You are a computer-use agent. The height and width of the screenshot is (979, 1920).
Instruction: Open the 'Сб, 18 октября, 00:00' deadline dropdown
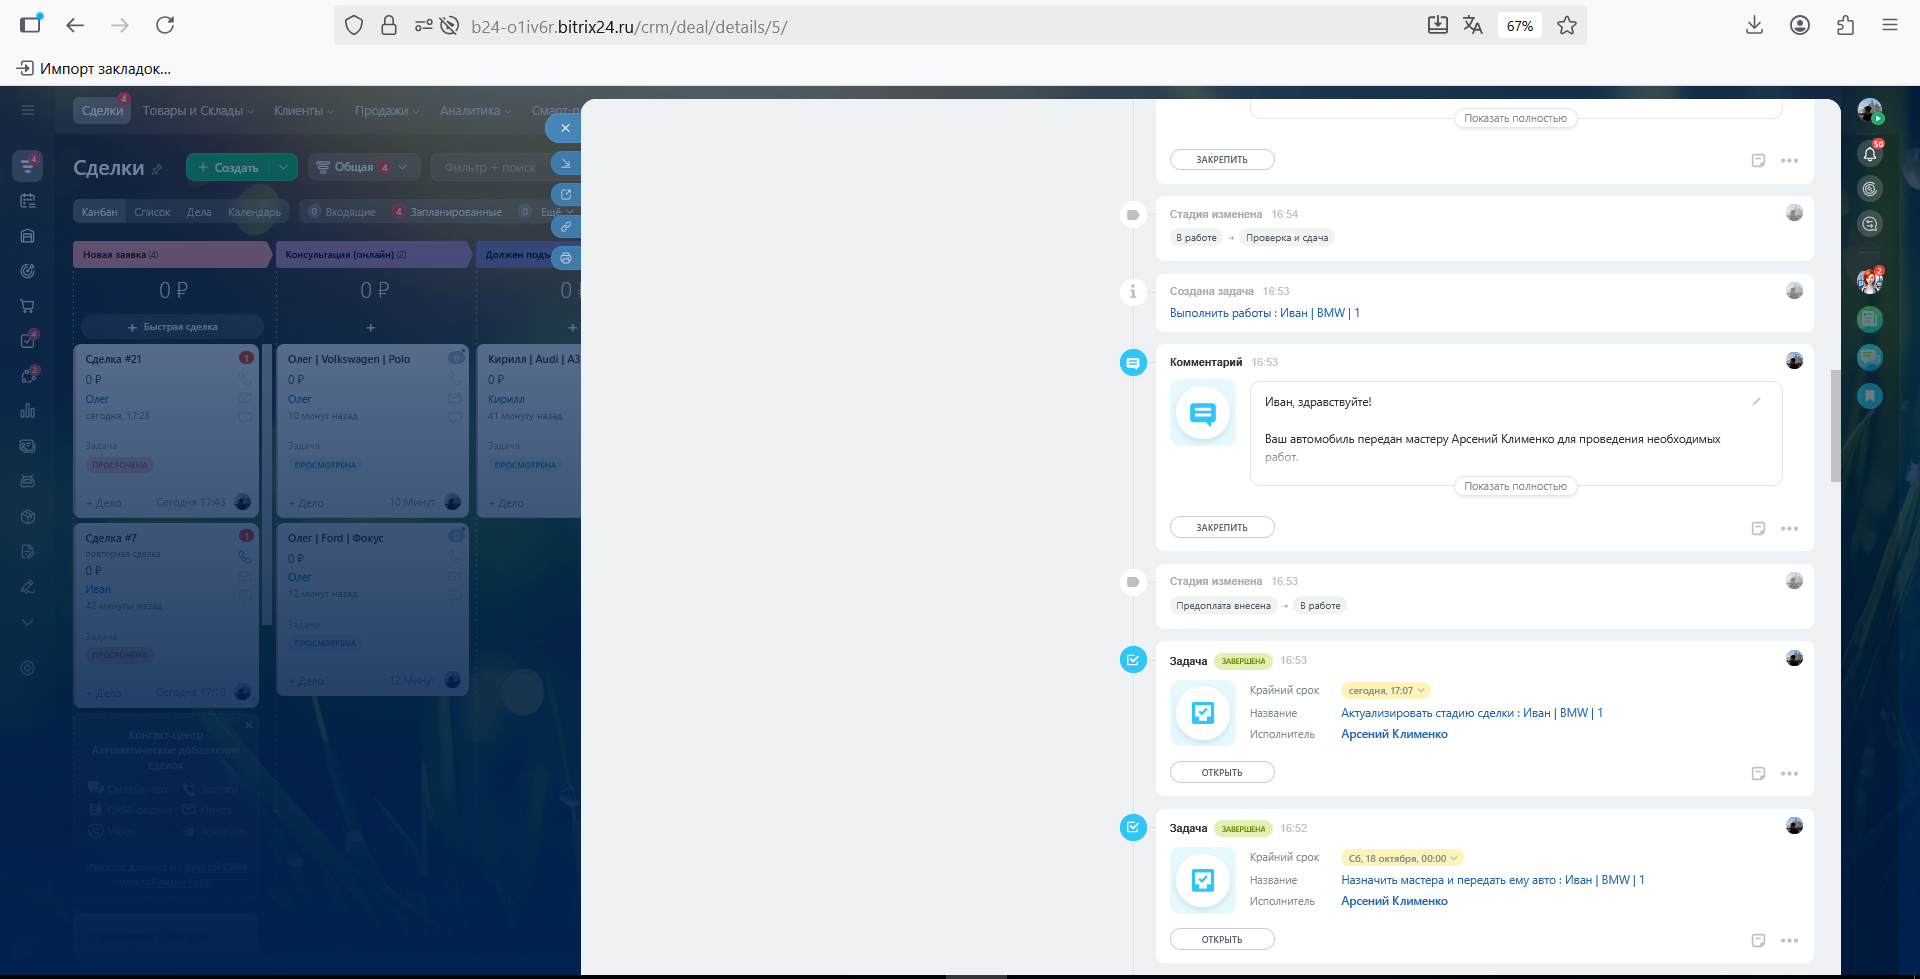[x=1401, y=858]
